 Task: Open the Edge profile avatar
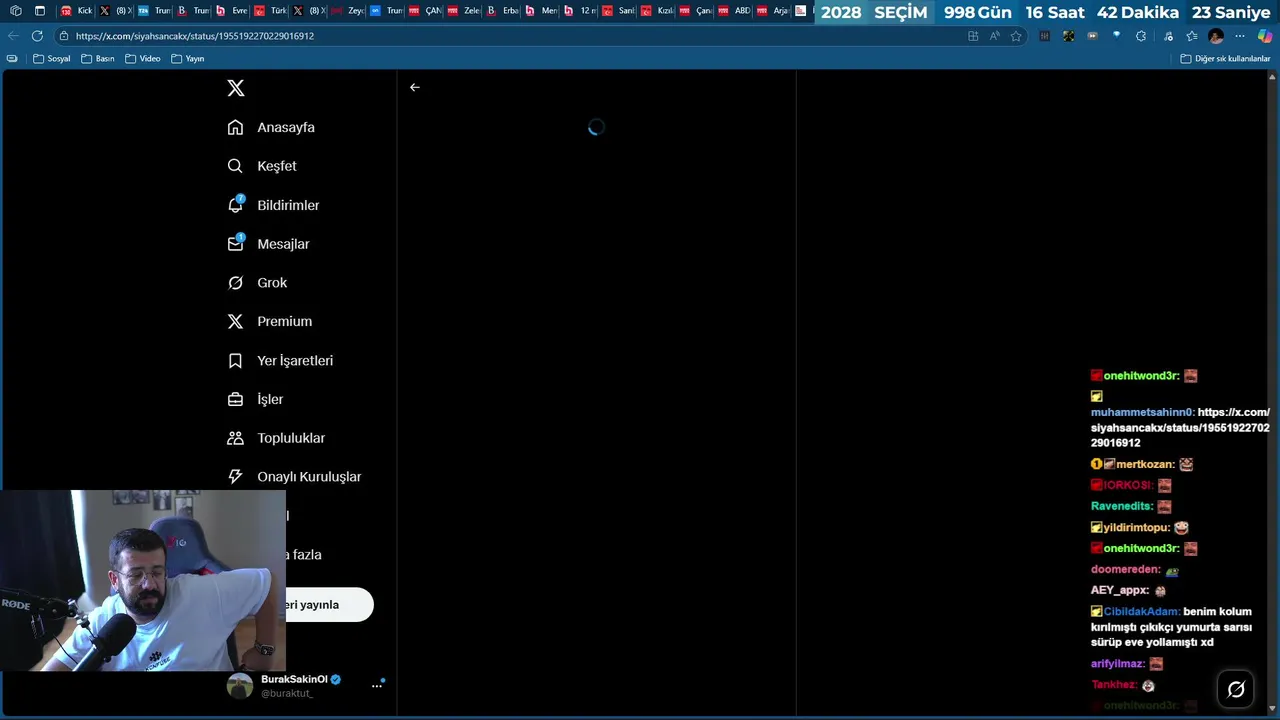(1216, 36)
